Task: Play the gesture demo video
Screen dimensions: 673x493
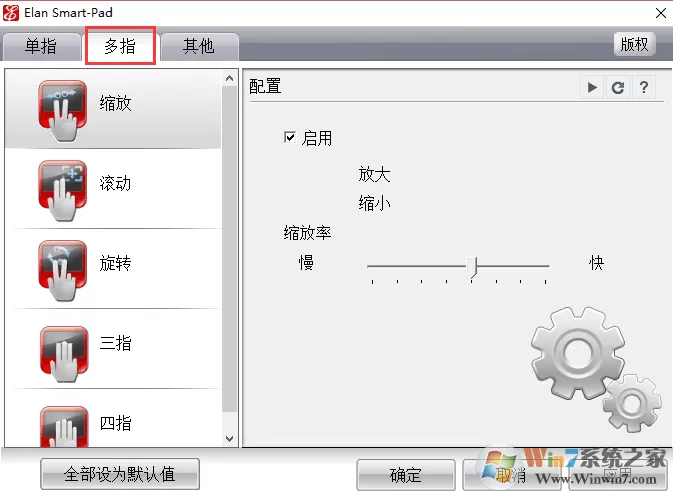Action: coord(592,88)
